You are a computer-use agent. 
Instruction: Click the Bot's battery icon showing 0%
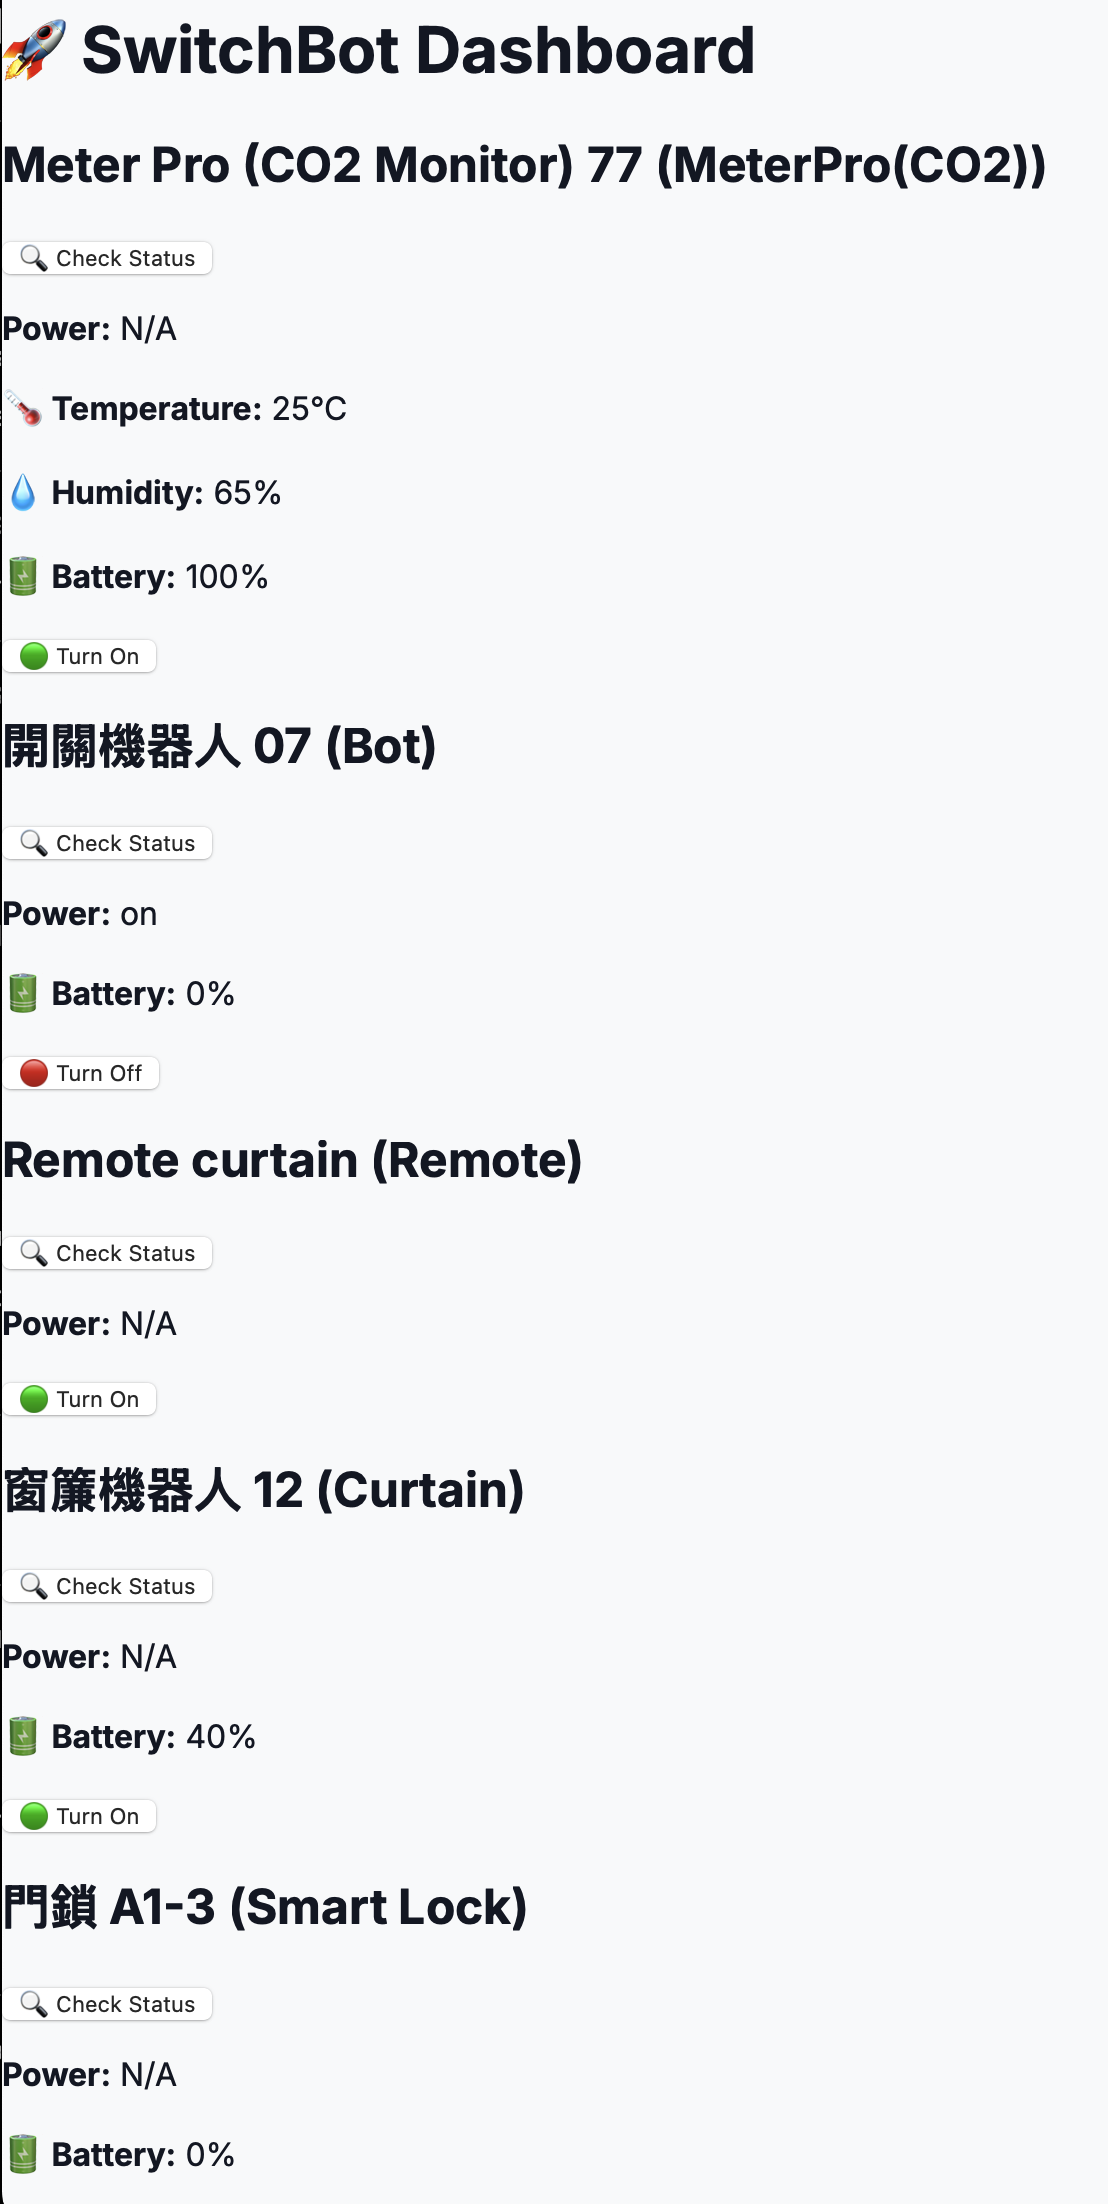(x=23, y=994)
